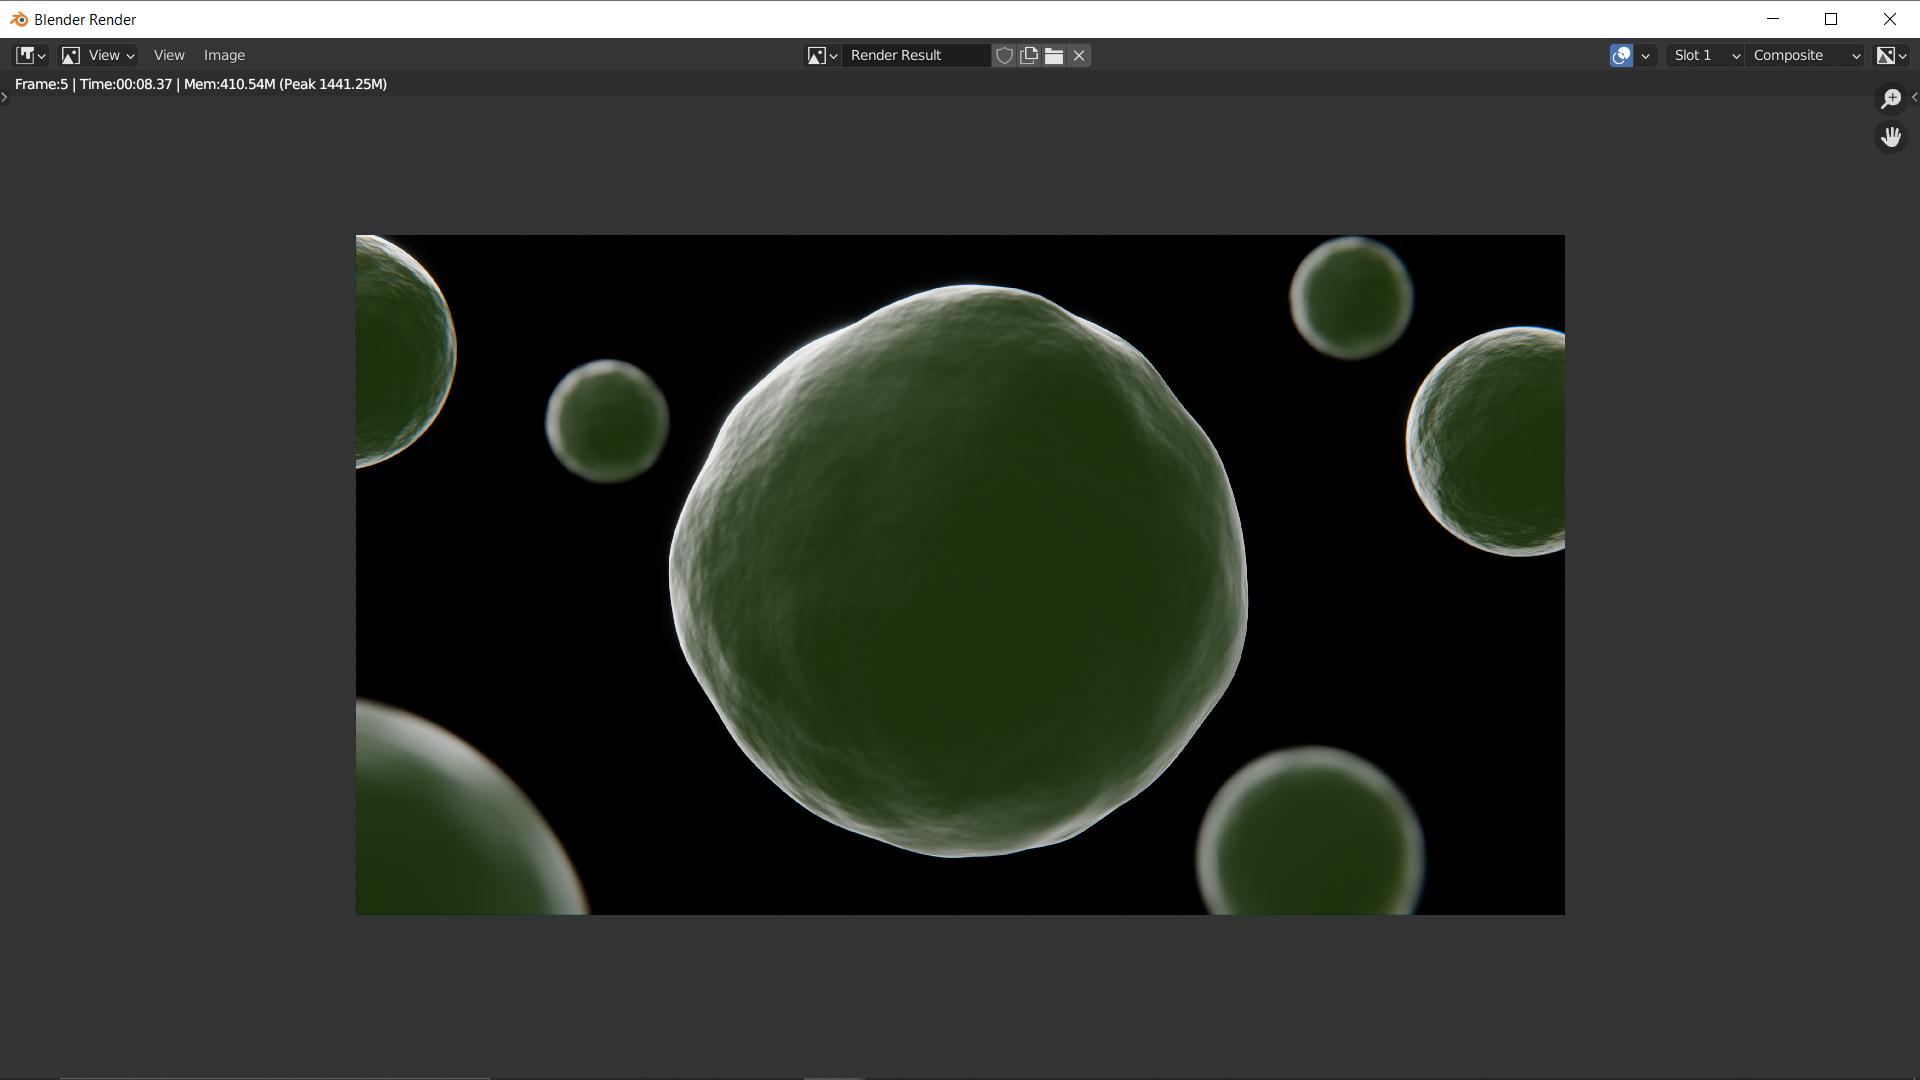1920x1080 pixels.
Task: Click the zoom view gizmo
Action: (x=1890, y=98)
